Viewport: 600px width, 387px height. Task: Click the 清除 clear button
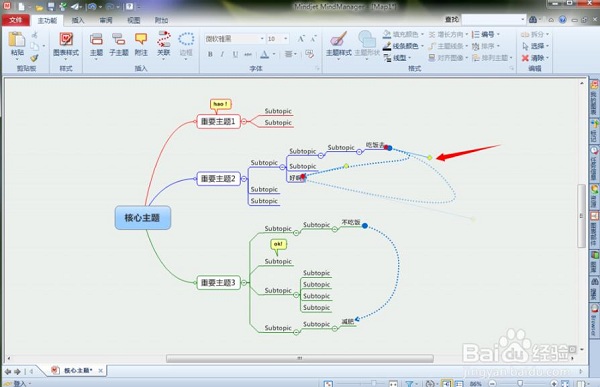(x=535, y=58)
